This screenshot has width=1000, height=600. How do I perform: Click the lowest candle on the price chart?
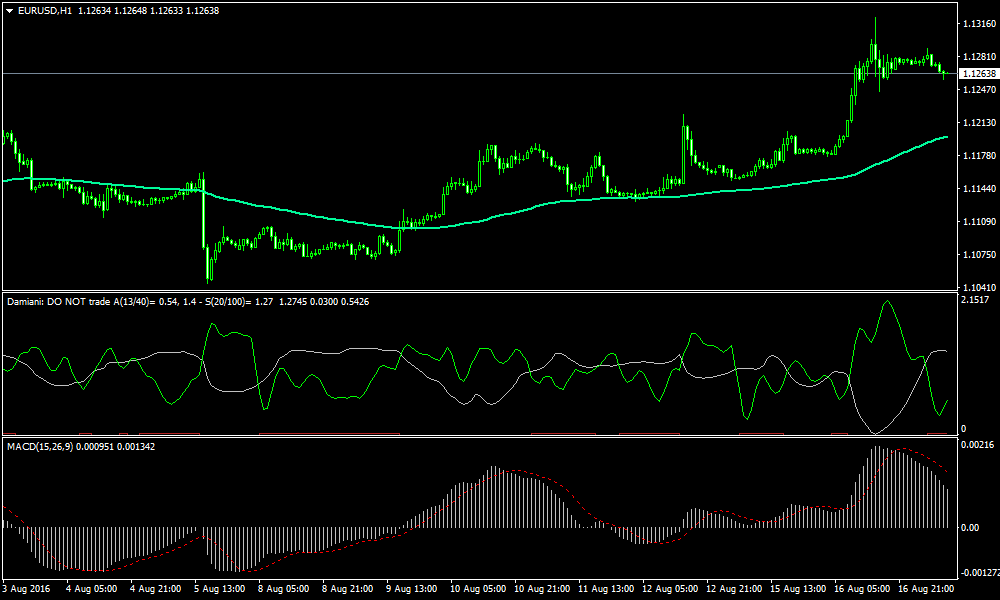click(208, 276)
